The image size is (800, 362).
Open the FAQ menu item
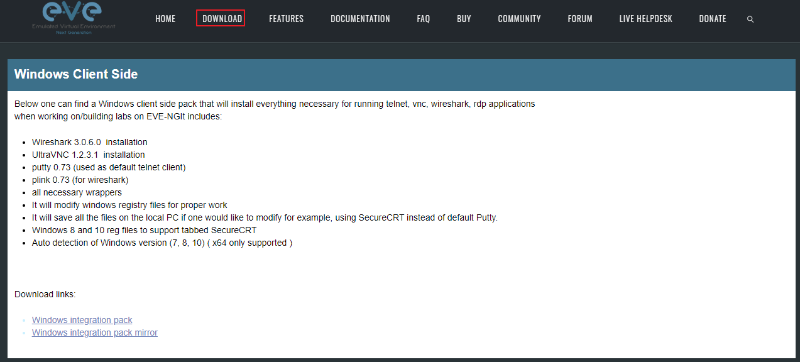[423, 19]
